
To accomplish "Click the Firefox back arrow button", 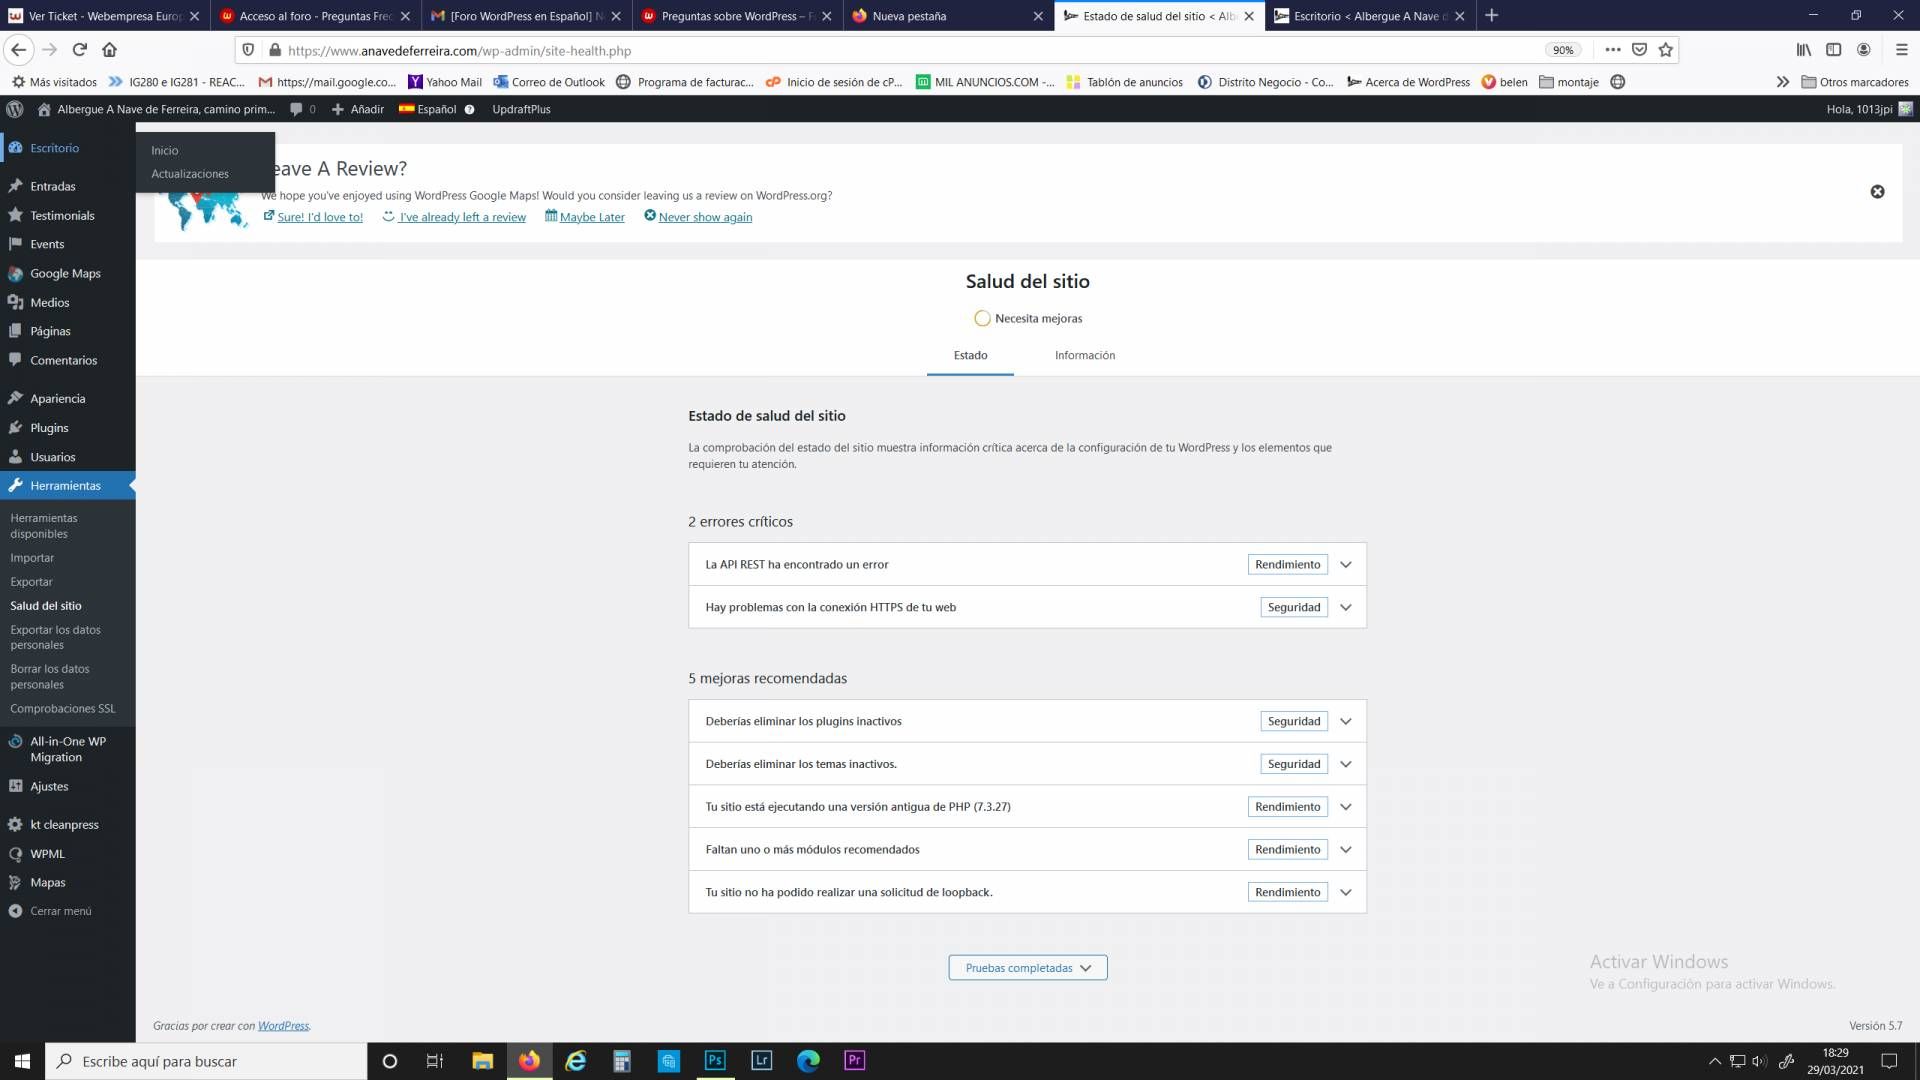I will click(x=19, y=50).
